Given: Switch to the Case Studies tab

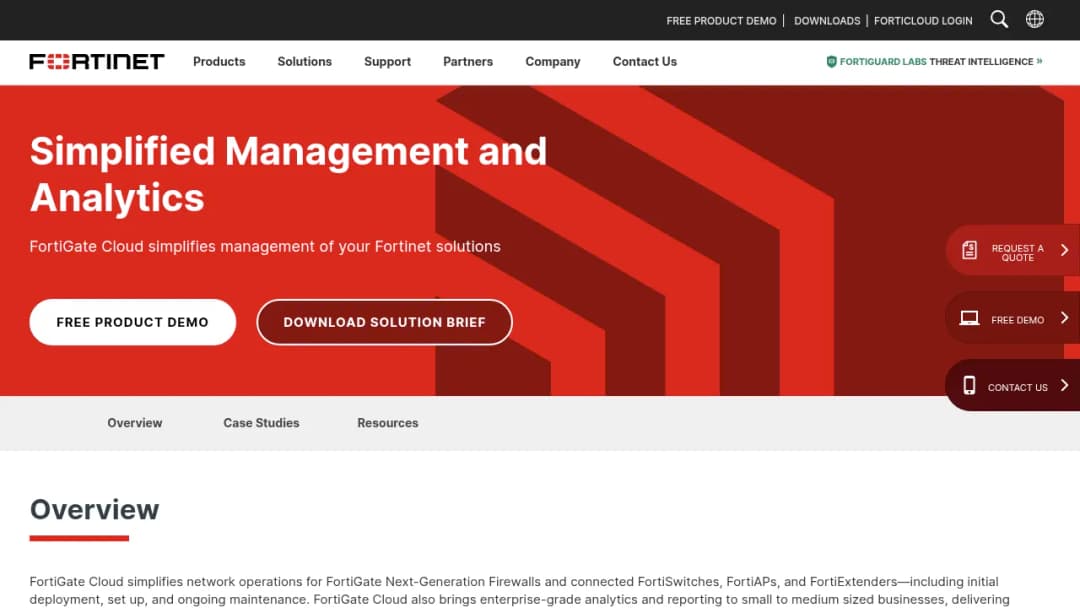Looking at the screenshot, I should point(261,423).
